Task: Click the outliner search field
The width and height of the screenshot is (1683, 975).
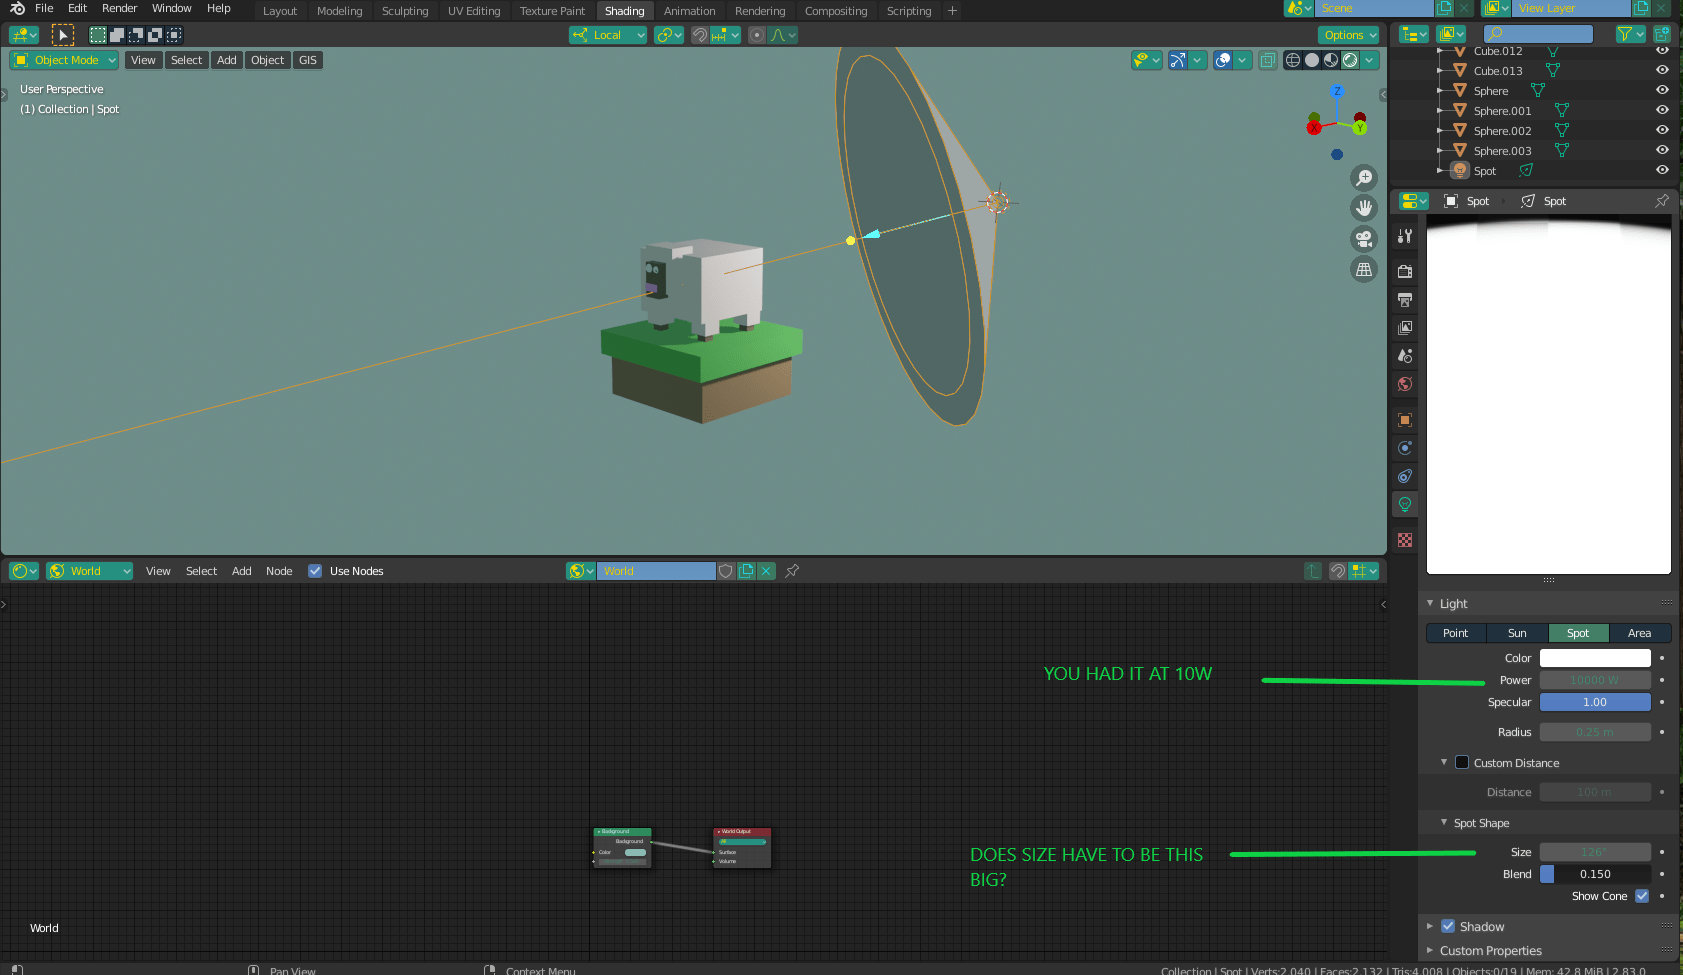Action: (1538, 35)
